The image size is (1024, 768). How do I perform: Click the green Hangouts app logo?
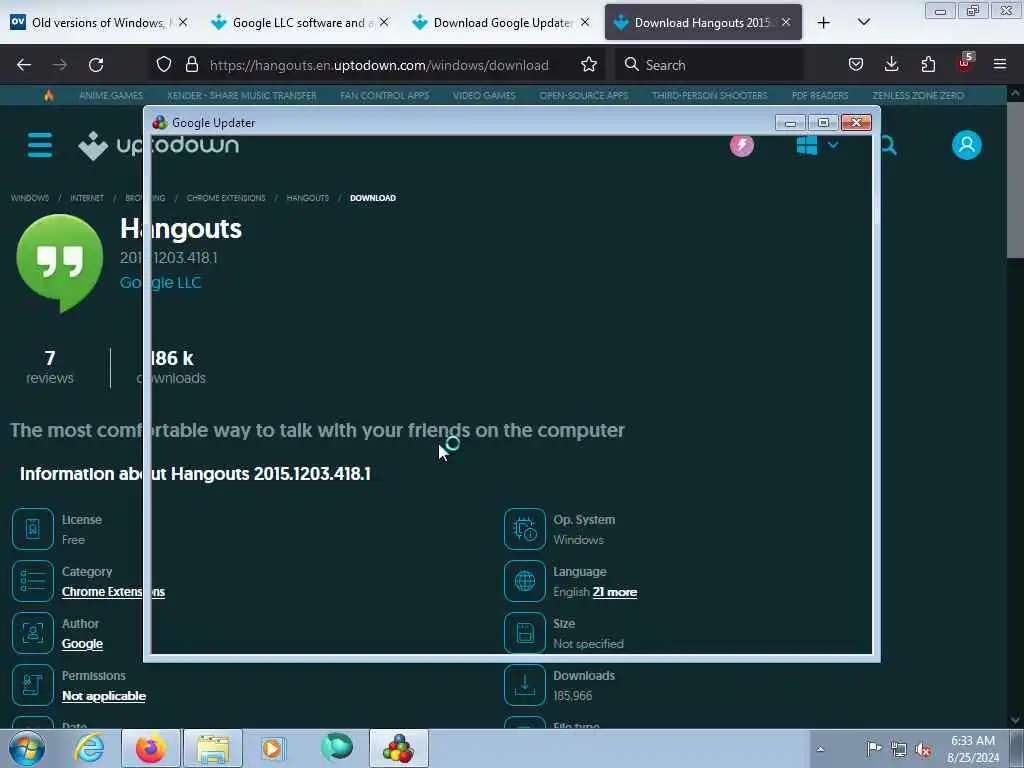tap(59, 263)
